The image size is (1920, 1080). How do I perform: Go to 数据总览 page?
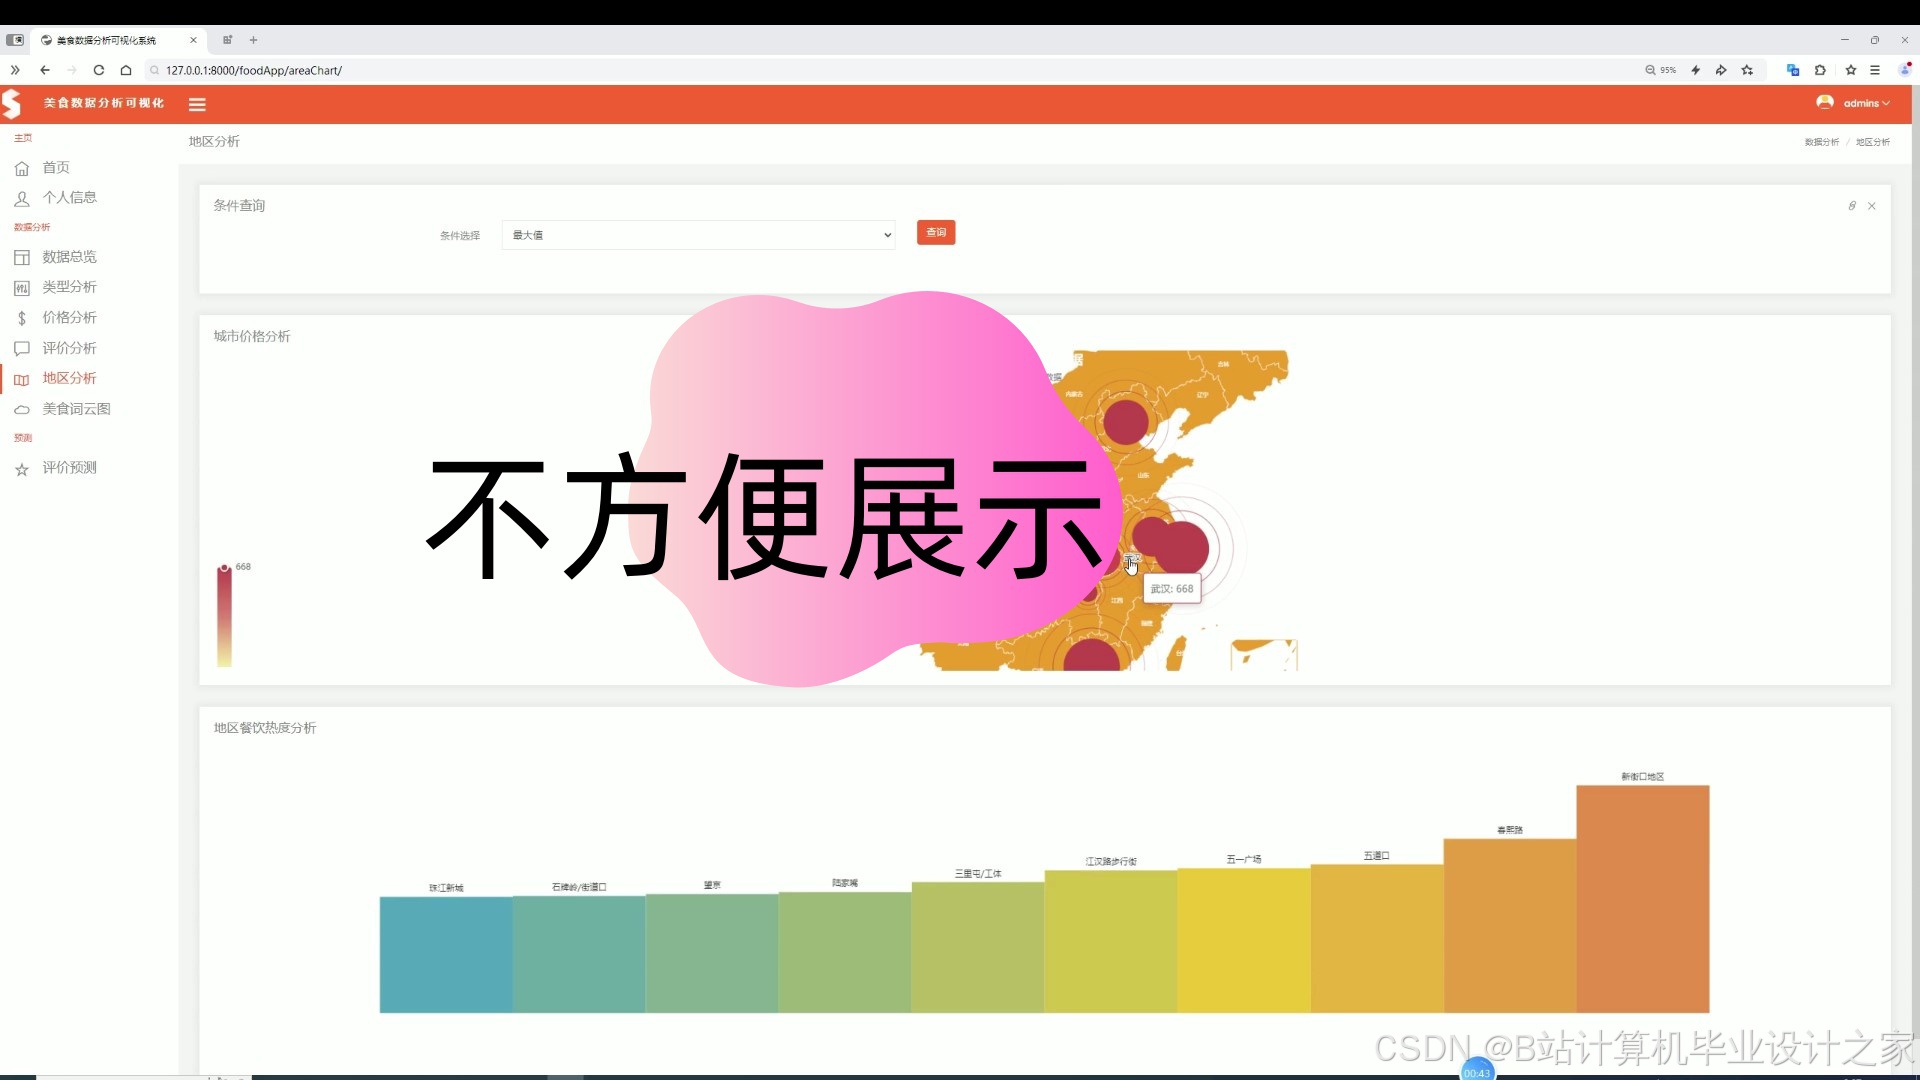[x=69, y=257]
